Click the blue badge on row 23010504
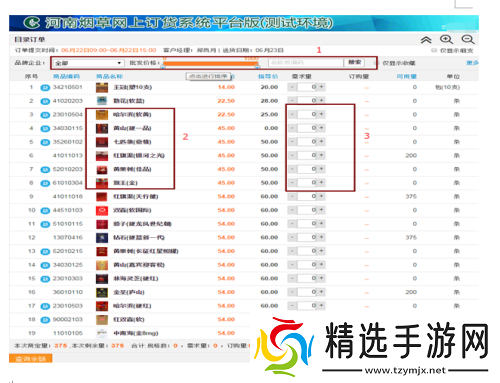Image resolution: width=500 pixels, height=383 pixels. 45,115
